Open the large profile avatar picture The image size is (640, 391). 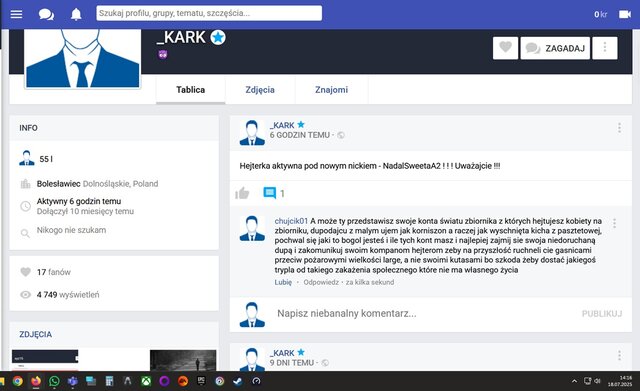[x=82, y=58]
